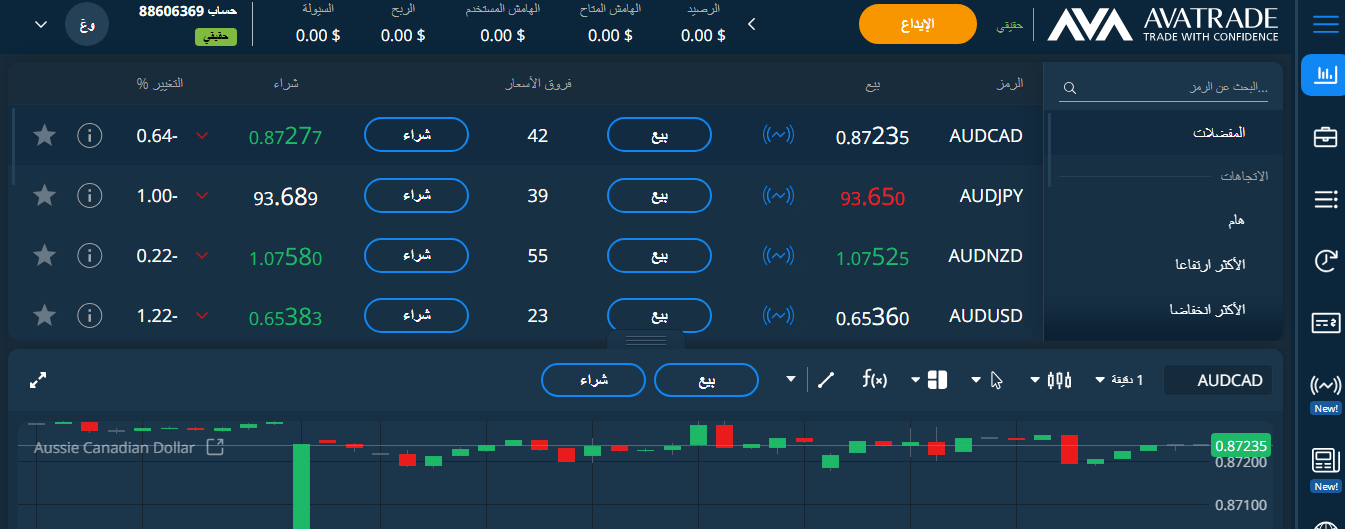Open Aussie Canadian Dollar external link icon
This screenshot has height=529, width=1345.
coord(215,447)
